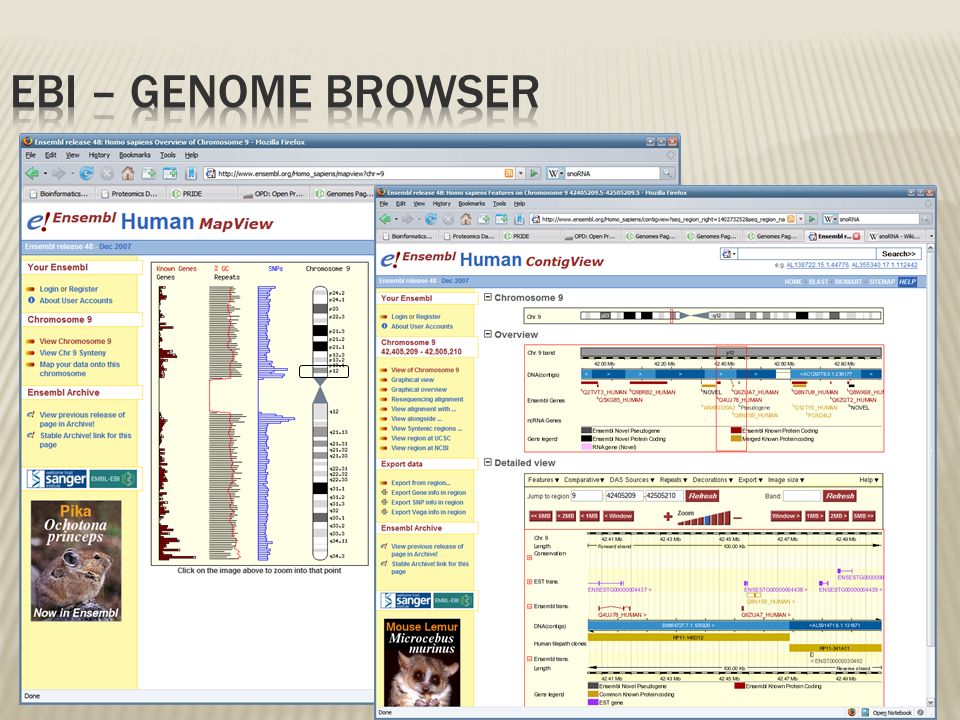Viewport: 960px width, 720px height.
Task: Click green Go arrow in ContigView address bar
Action: 812,219
